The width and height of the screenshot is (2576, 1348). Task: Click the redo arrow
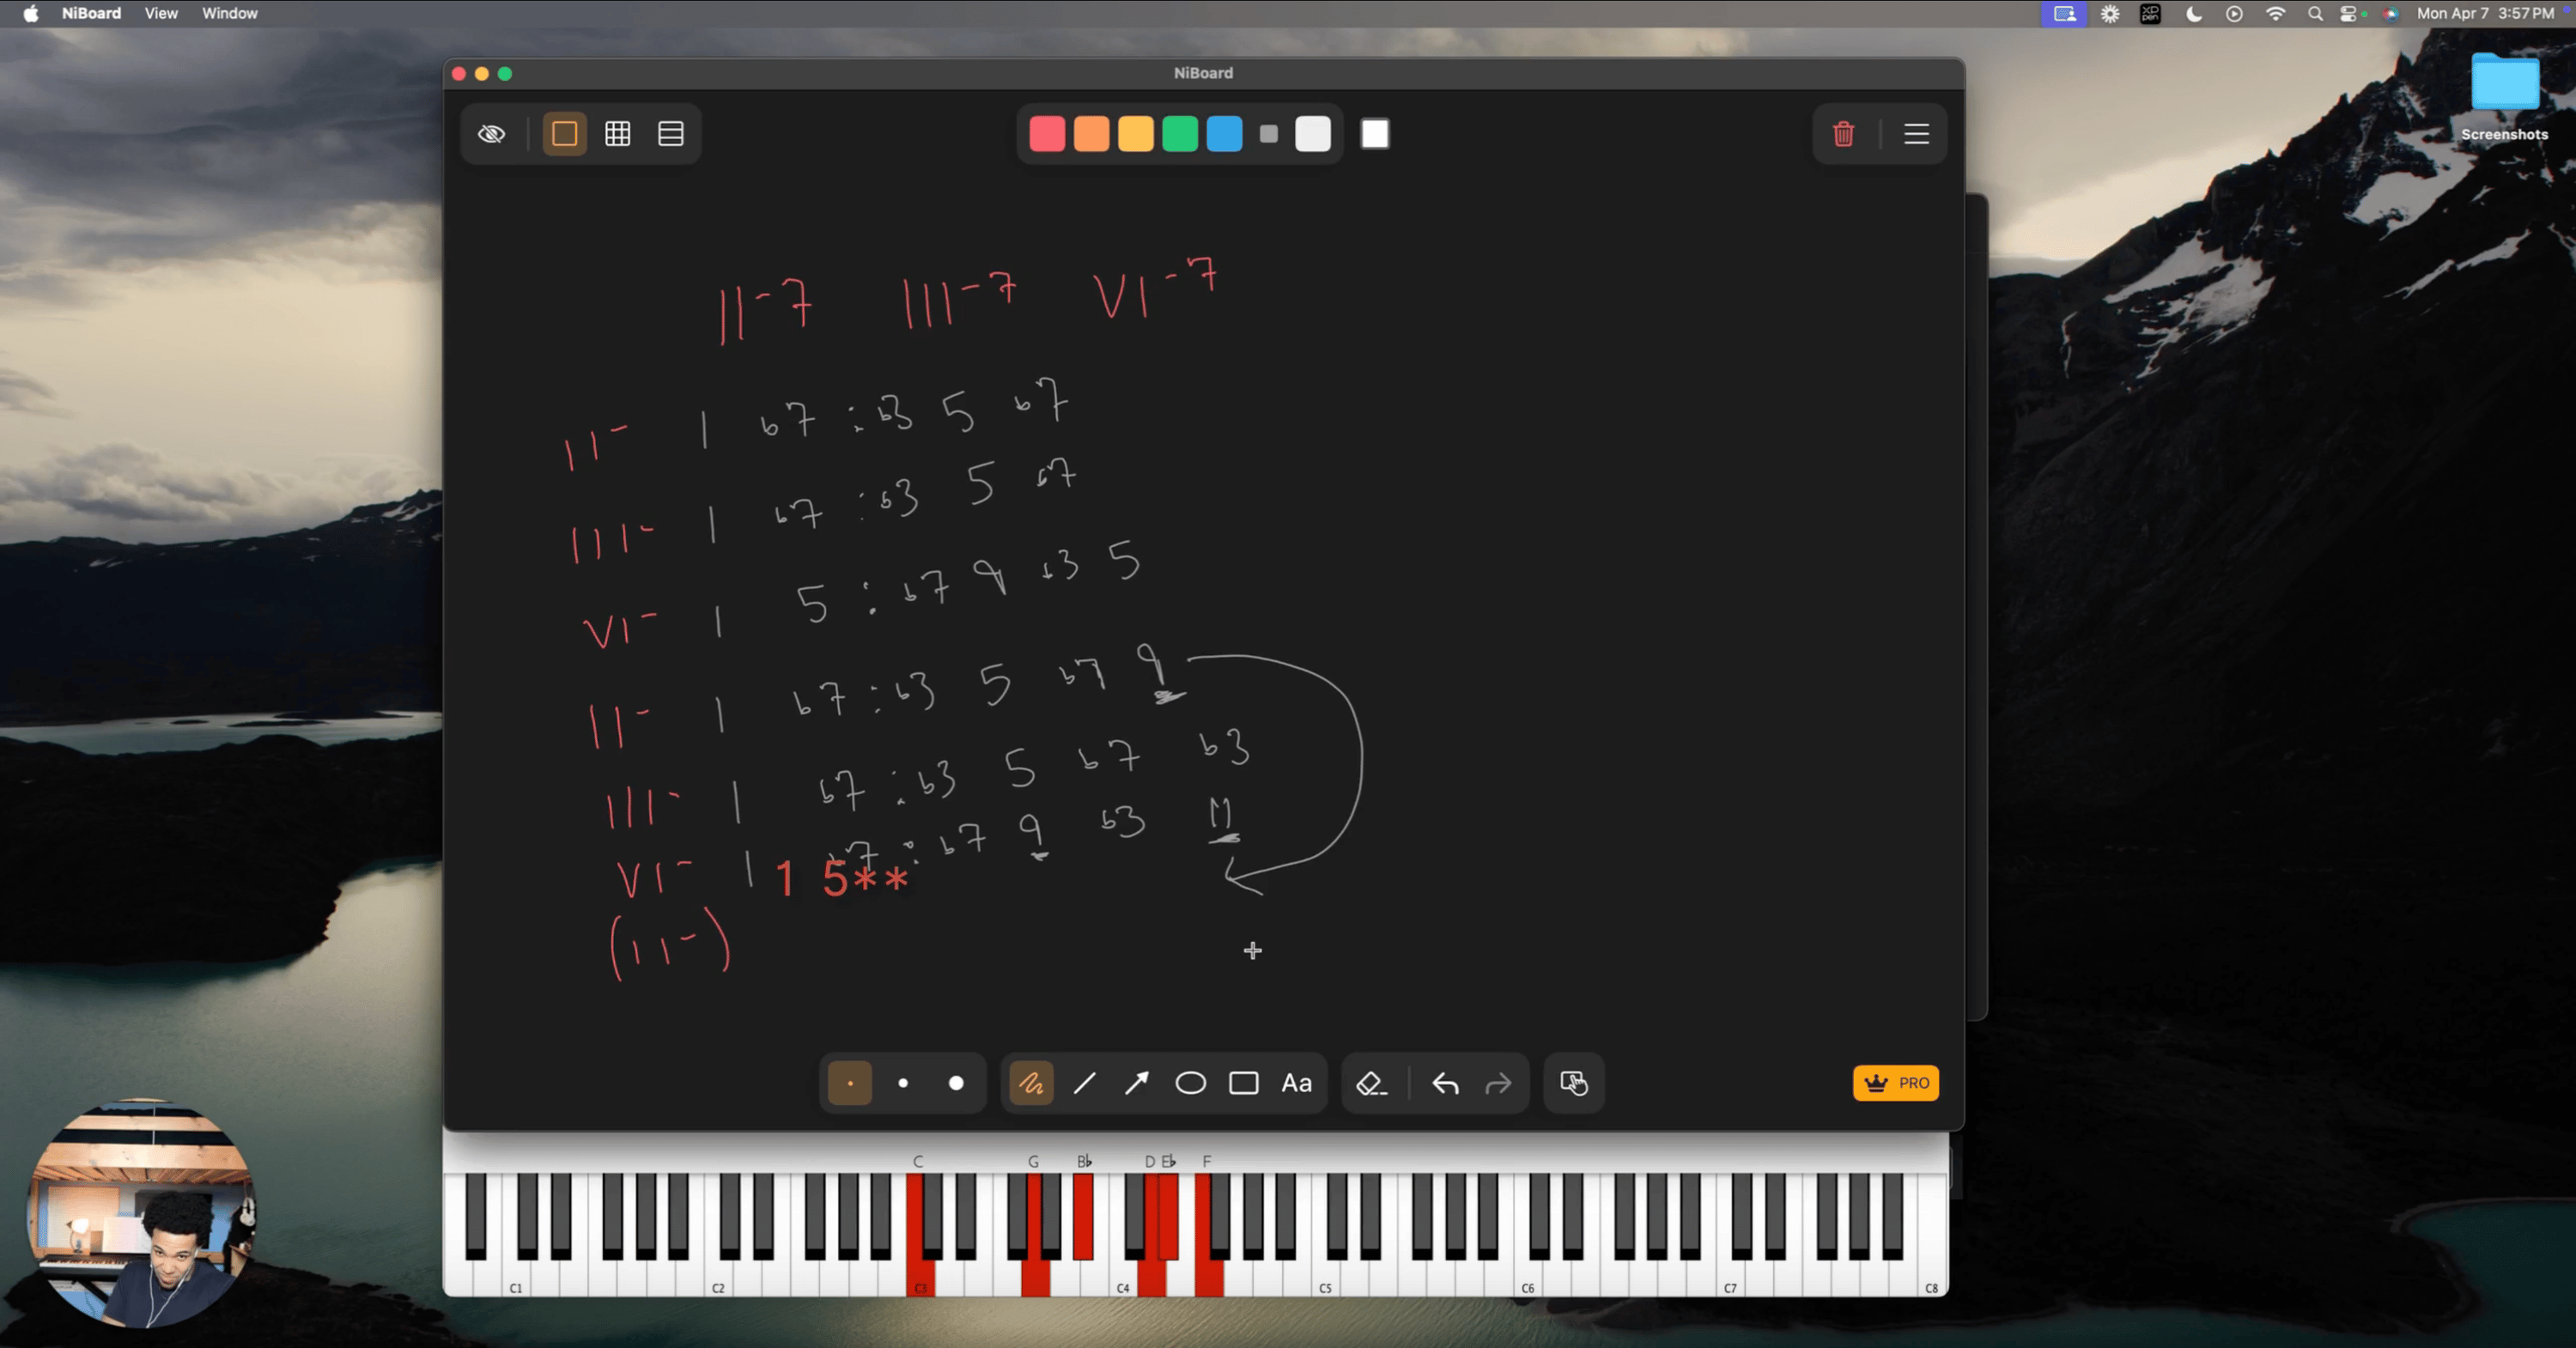[1498, 1083]
